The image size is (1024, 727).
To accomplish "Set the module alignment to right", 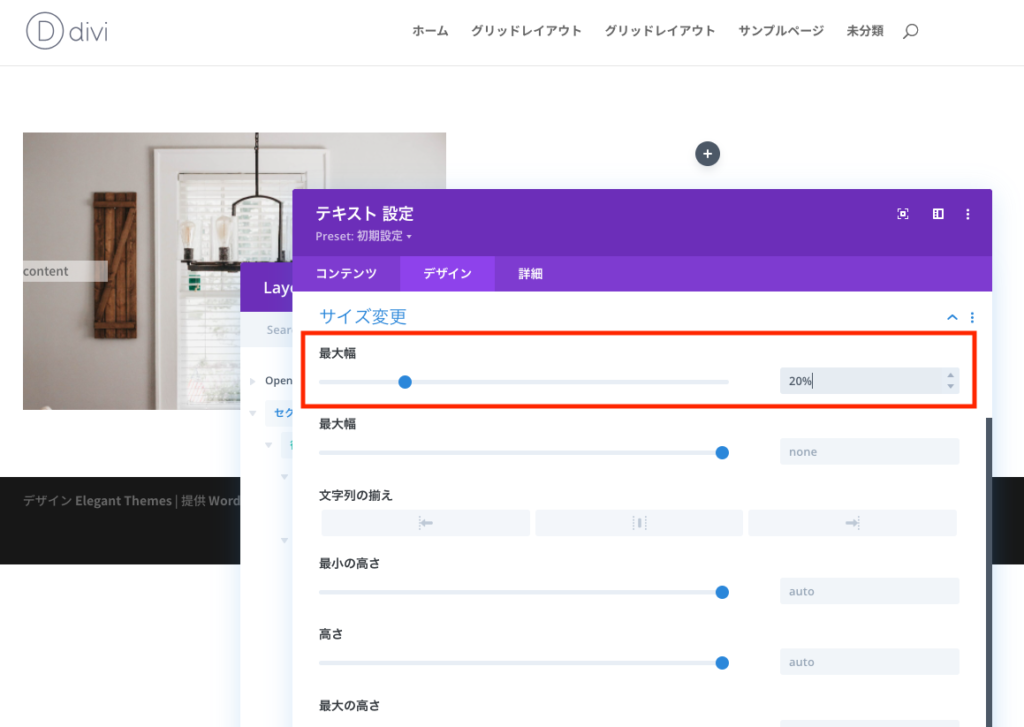I will tap(852, 523).
